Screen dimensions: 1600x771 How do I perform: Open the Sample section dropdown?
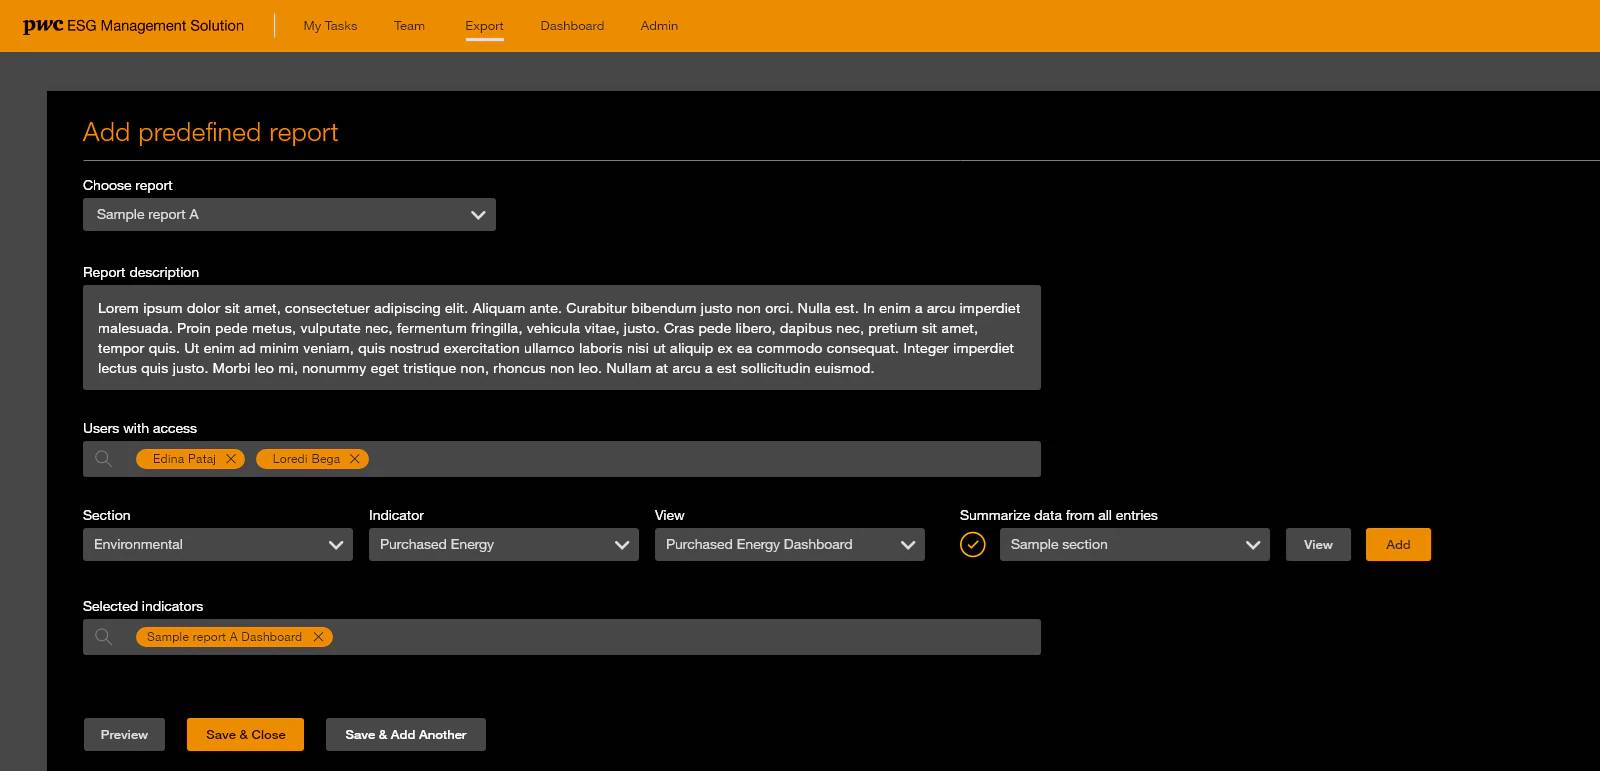point(1134,545)
